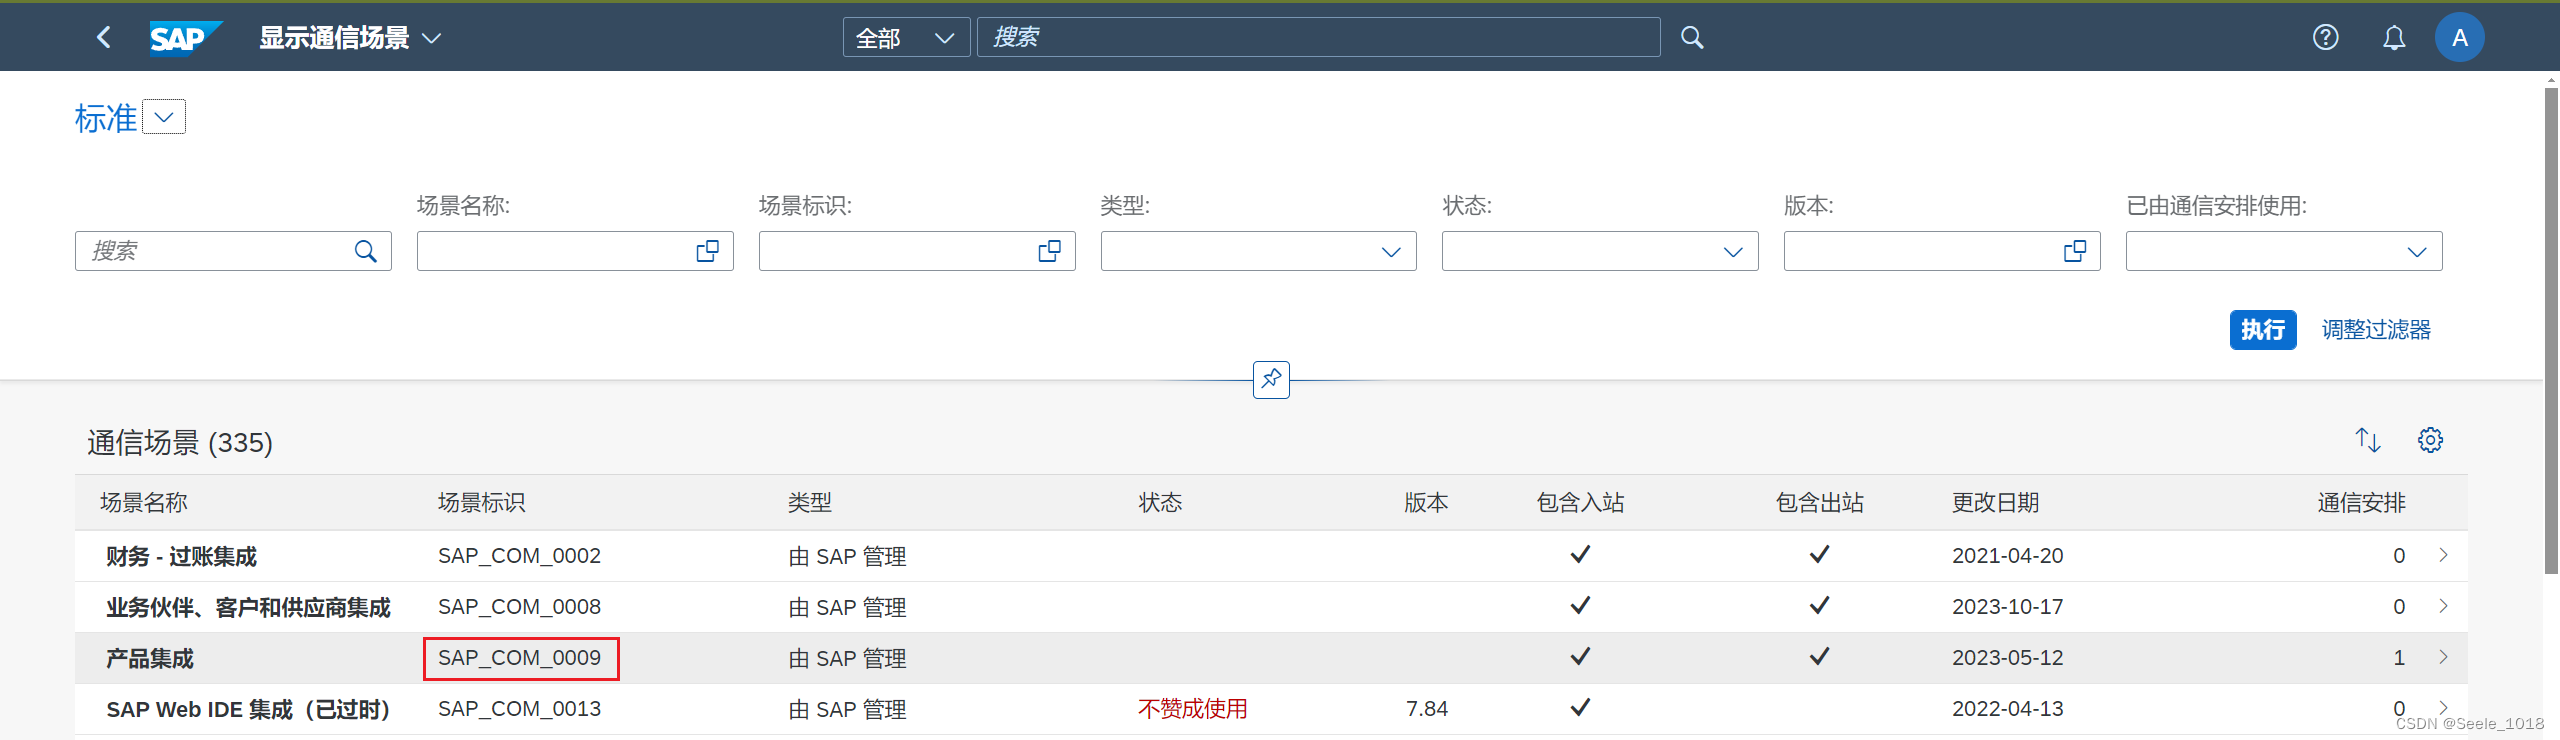Open 全部 search scope dropdown

pyautogui.click(x=906, y=37)
